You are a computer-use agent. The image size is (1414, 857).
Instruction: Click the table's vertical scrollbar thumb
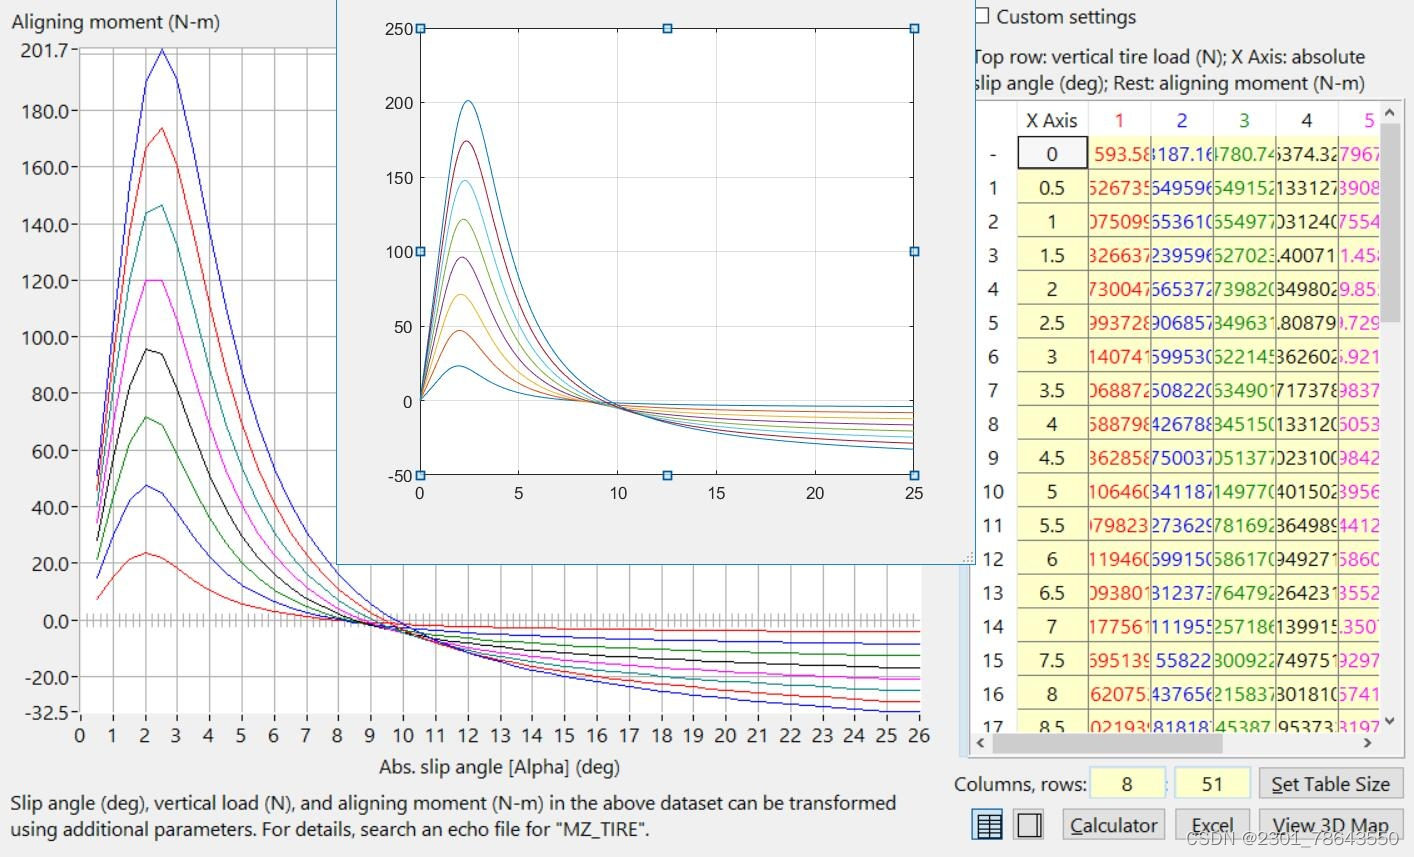[1389, 222]
